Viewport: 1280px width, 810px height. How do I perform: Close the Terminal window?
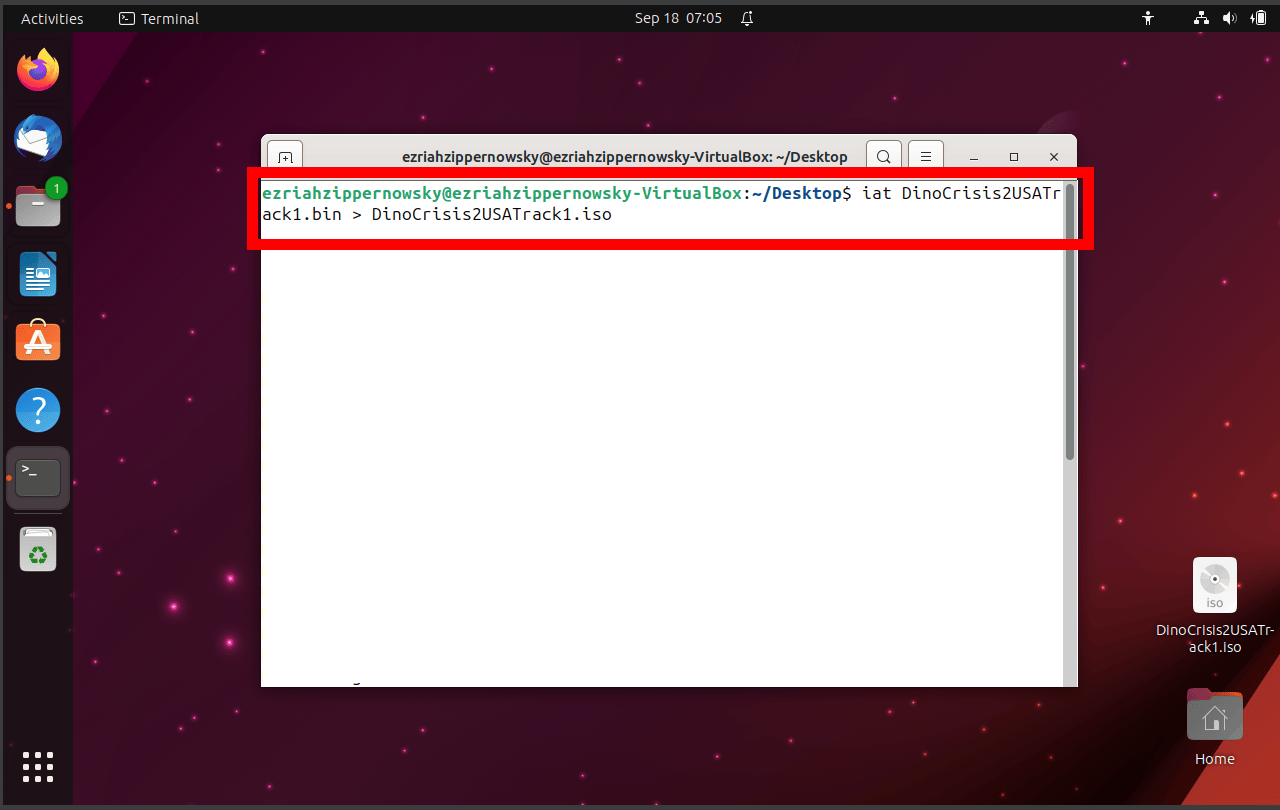(x=1053, y=157)
